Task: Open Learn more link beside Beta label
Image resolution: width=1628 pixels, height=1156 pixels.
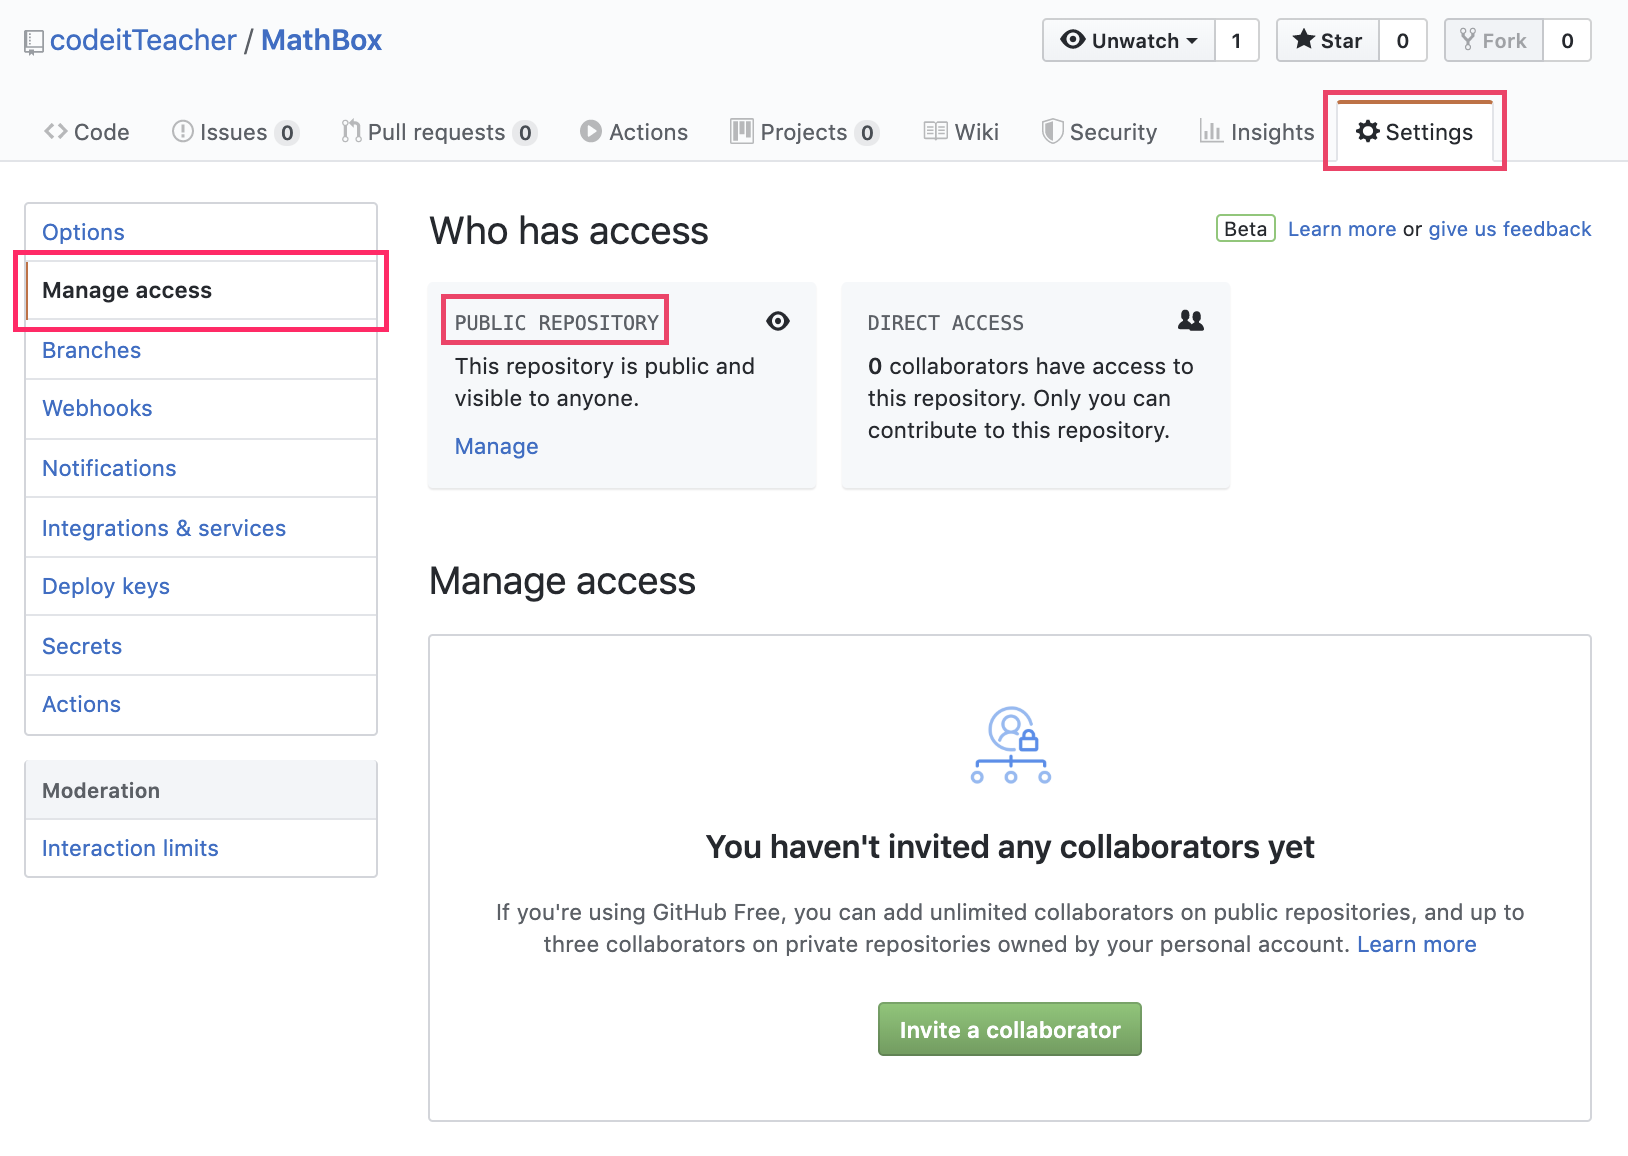Action: tap(1341, 229)
